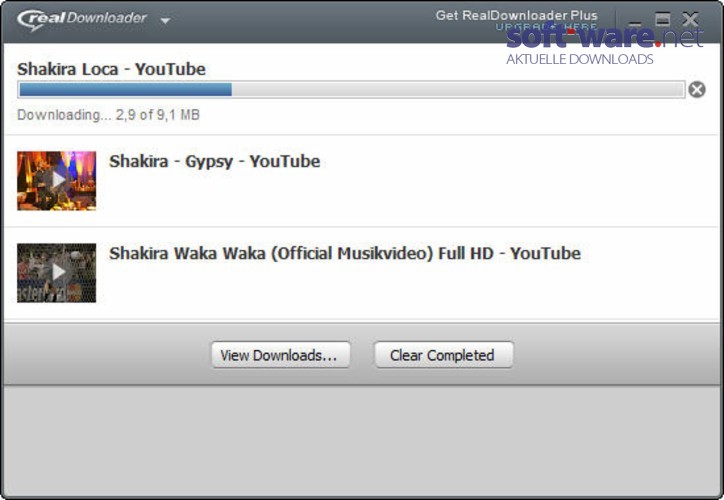Image resolution: width=724 pixels, height=500 pixels.
Task: Play the Shakira - Gypsy video thumbnail
Action: coord(57,181)
